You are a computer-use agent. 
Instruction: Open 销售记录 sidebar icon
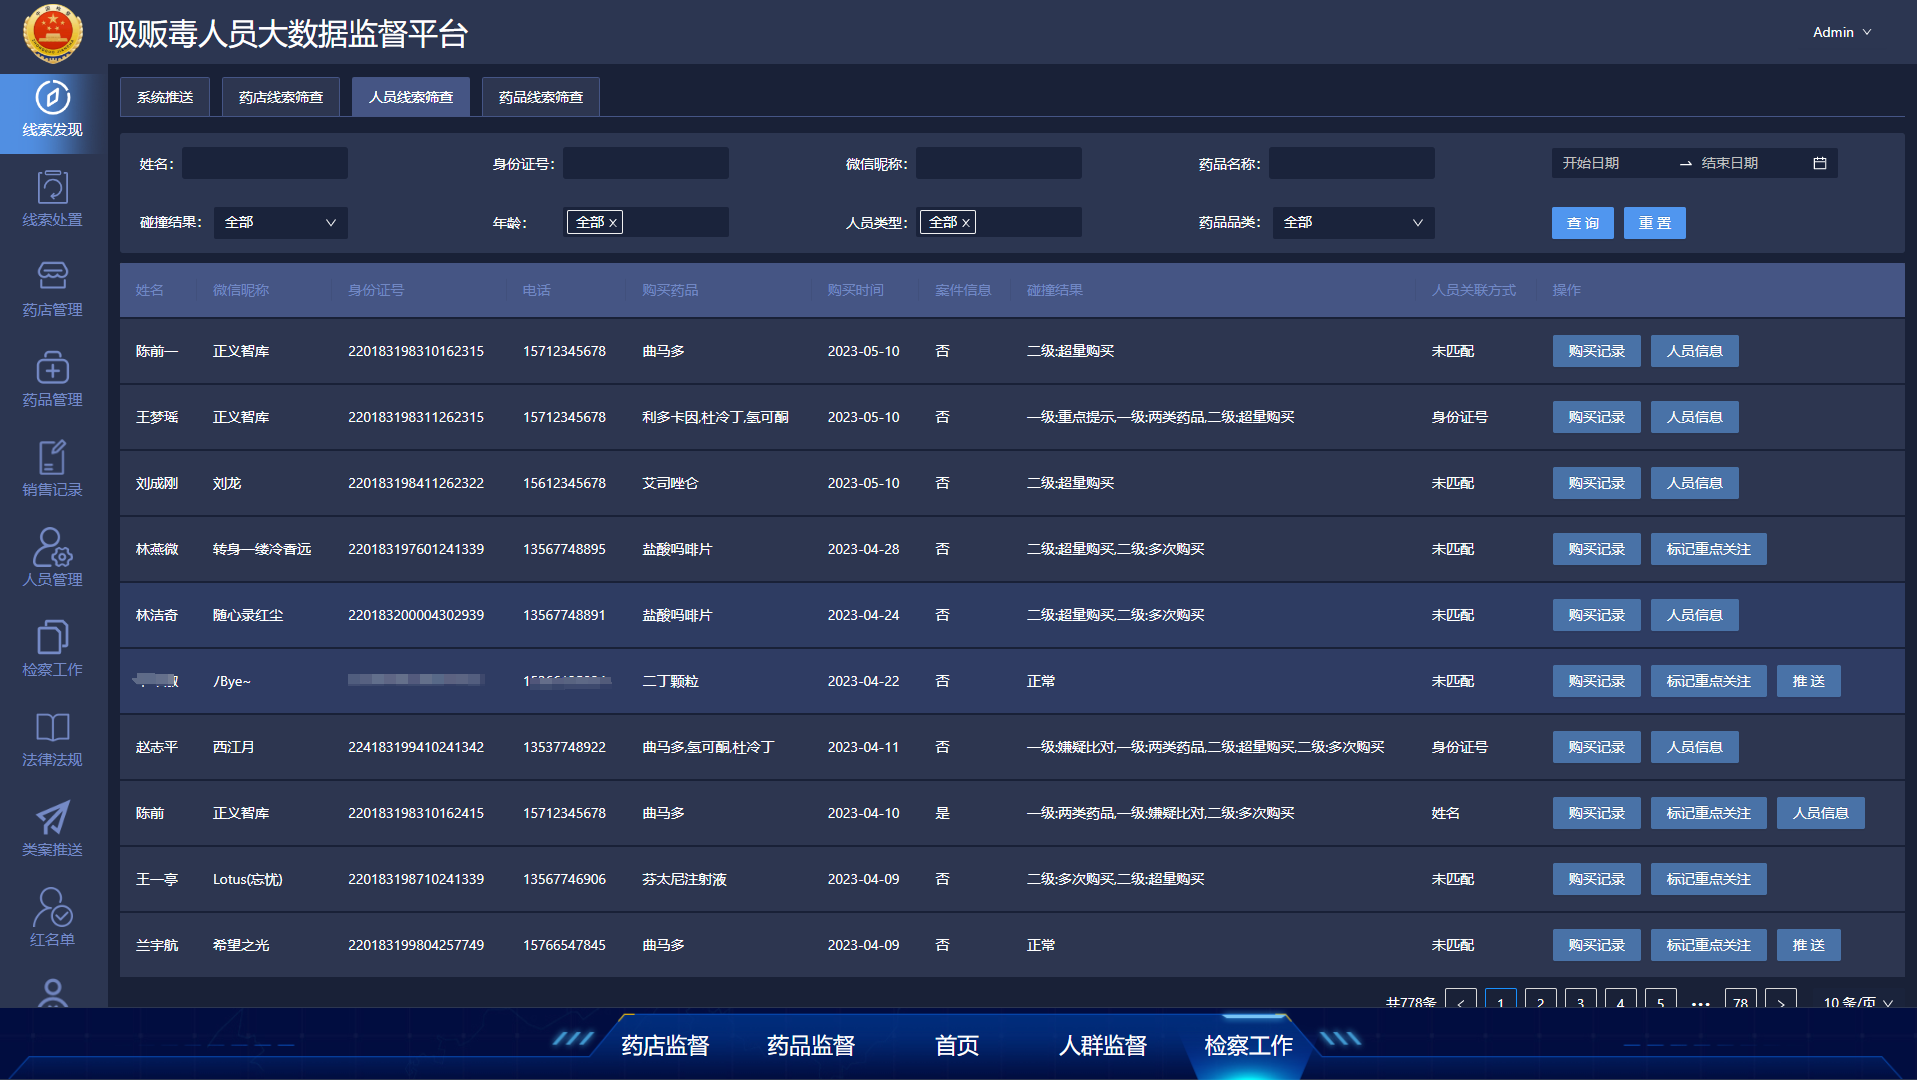coord(52,469)
